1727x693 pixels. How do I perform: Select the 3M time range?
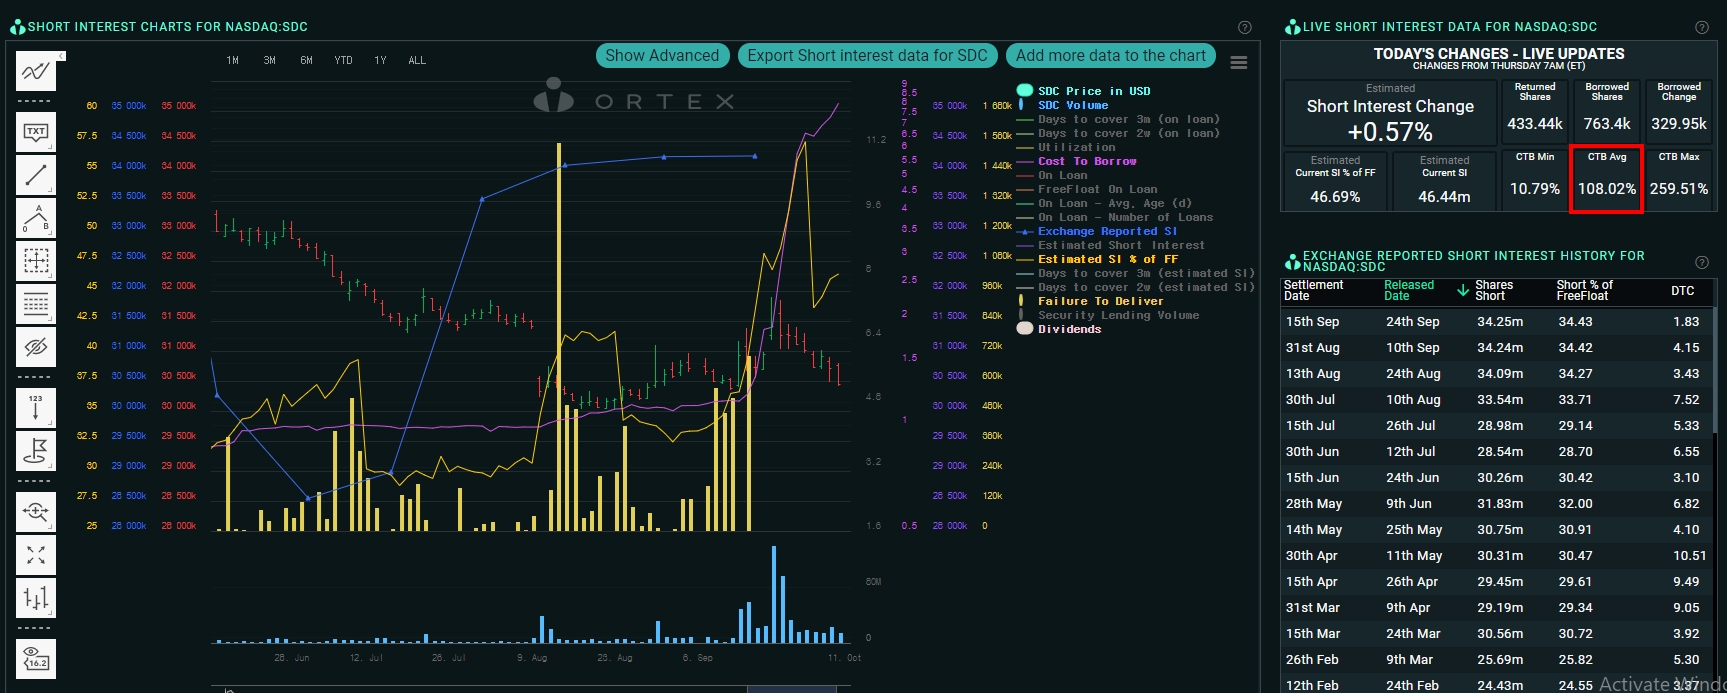(x=269, y=60)
